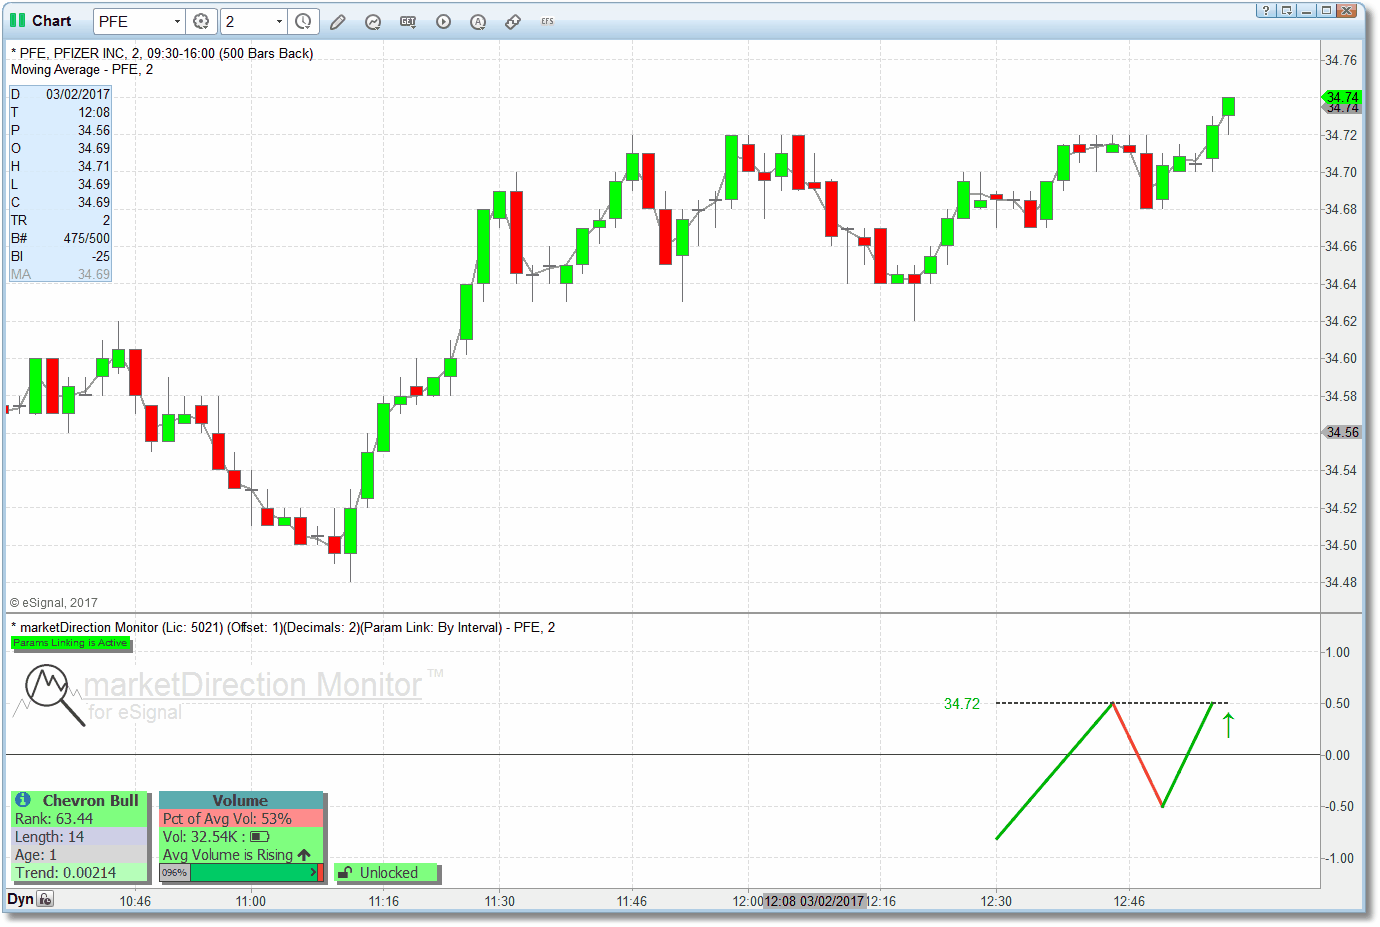Open the time template clock icon
The height and width of the screenshot is (927, 1380).
point(303,21)
